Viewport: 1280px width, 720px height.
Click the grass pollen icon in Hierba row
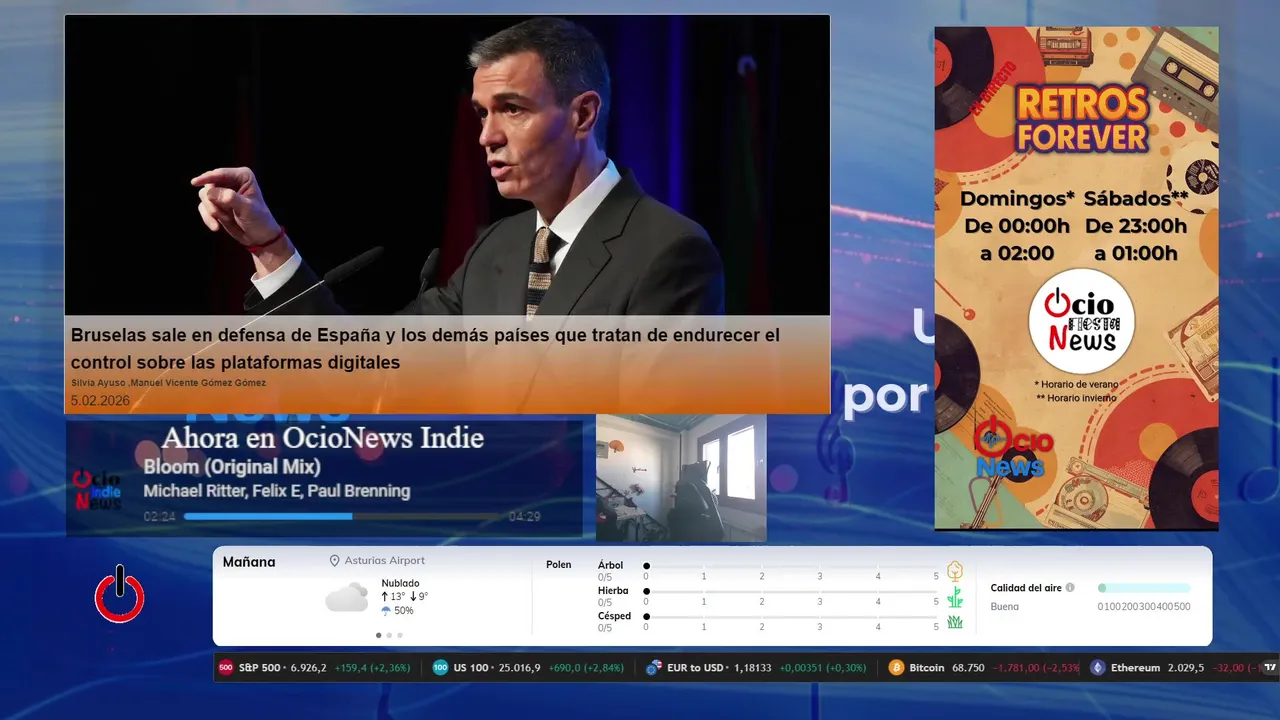point(955,597)
